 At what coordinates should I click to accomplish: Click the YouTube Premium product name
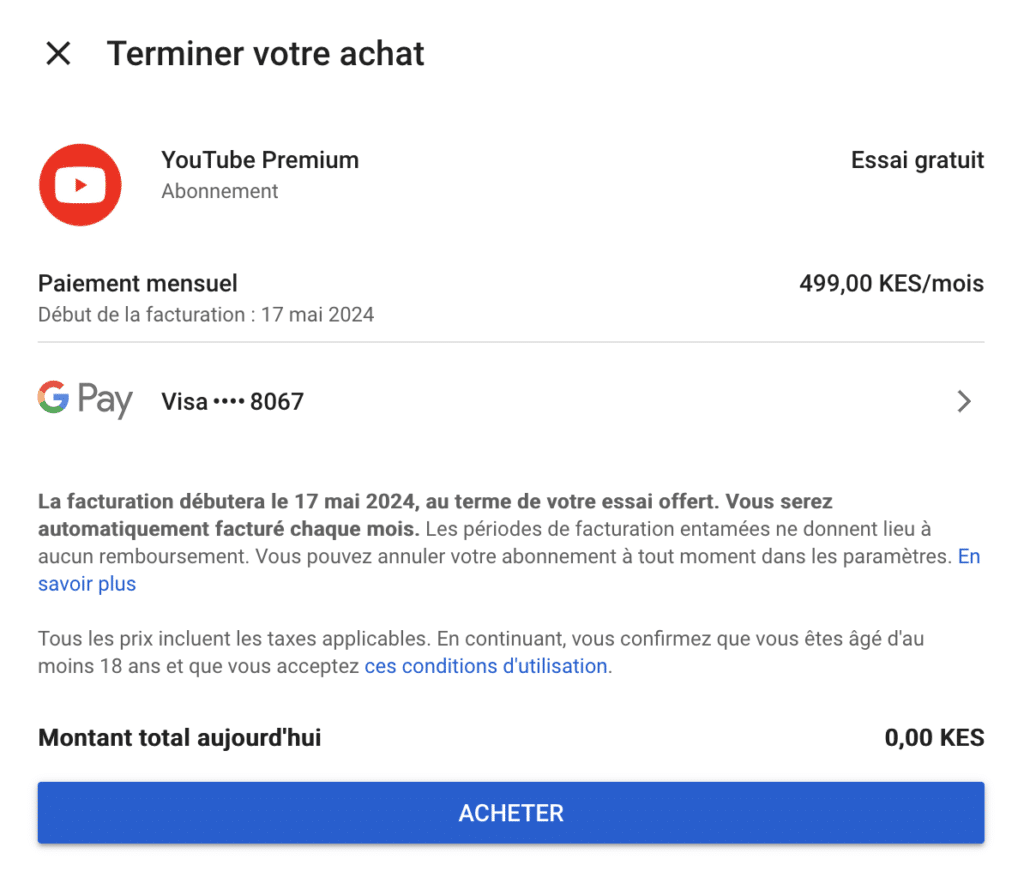coord(260,160)
